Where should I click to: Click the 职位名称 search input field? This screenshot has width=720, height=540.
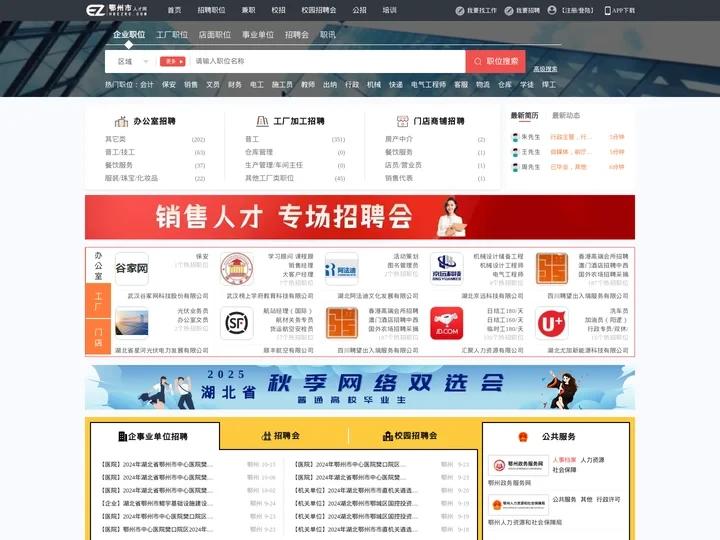[329, 61]
